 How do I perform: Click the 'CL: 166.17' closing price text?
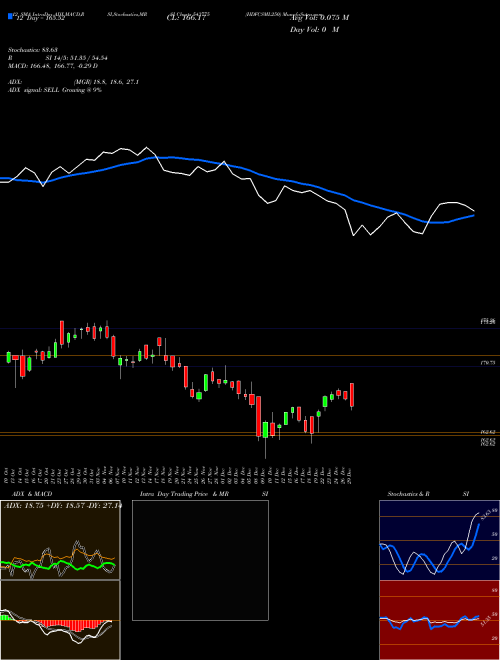(186, 18)
